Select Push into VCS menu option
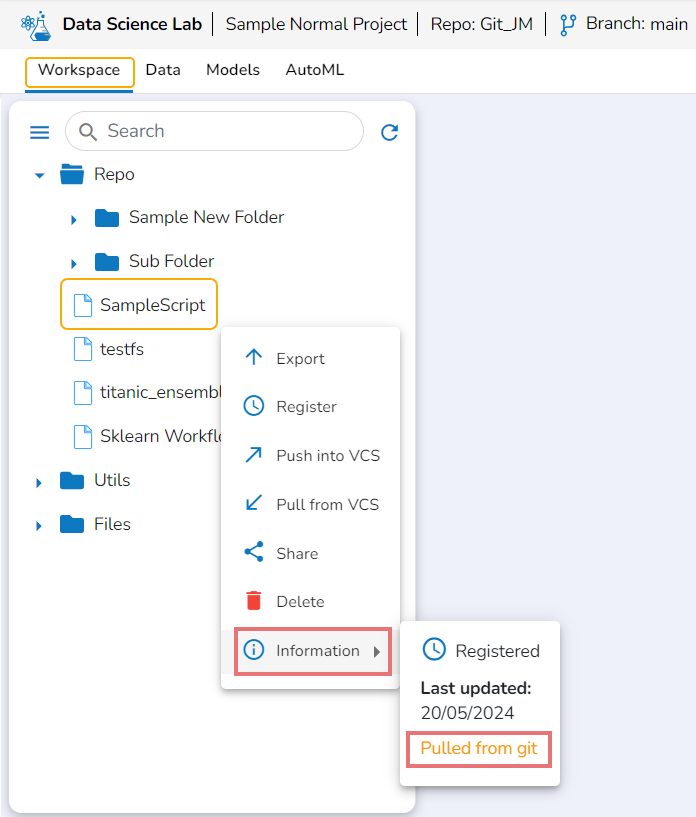This screenshot has width=696, height=817. click(x=327, y=455)
